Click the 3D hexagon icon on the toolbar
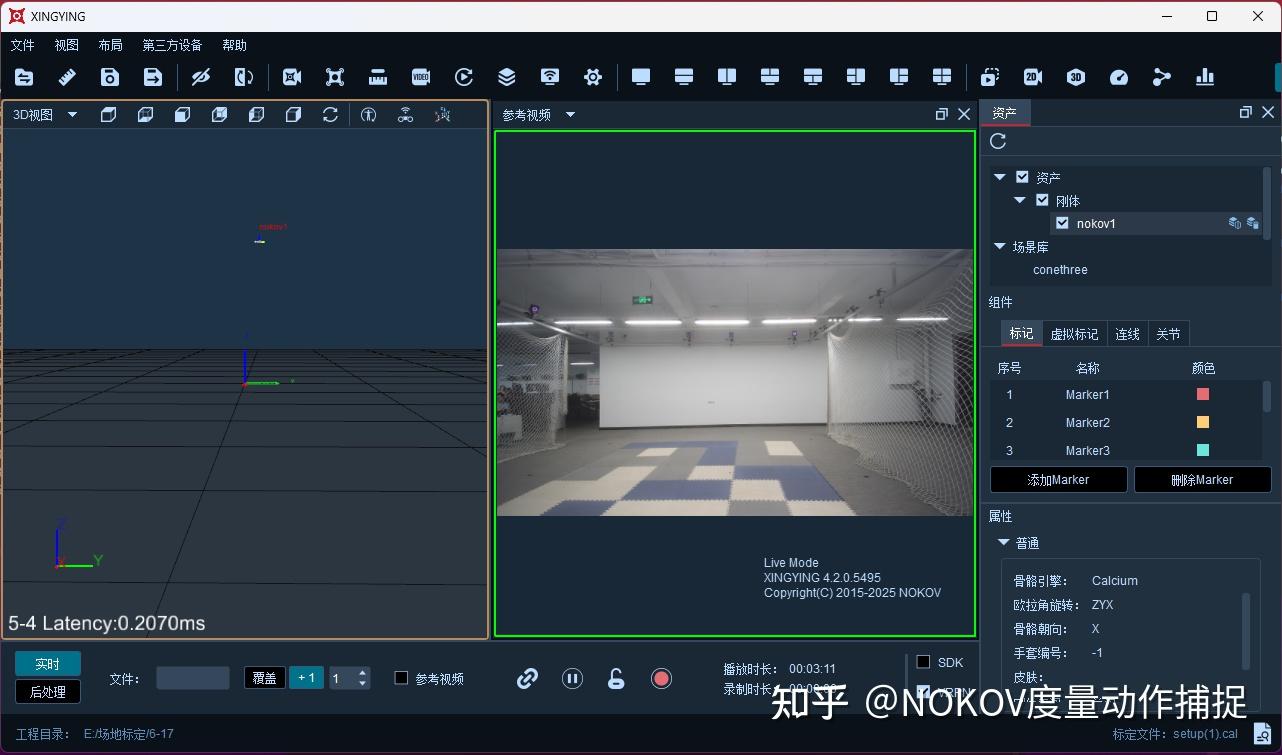The height and width of the screenshot is (755, 1282). 1075,77
